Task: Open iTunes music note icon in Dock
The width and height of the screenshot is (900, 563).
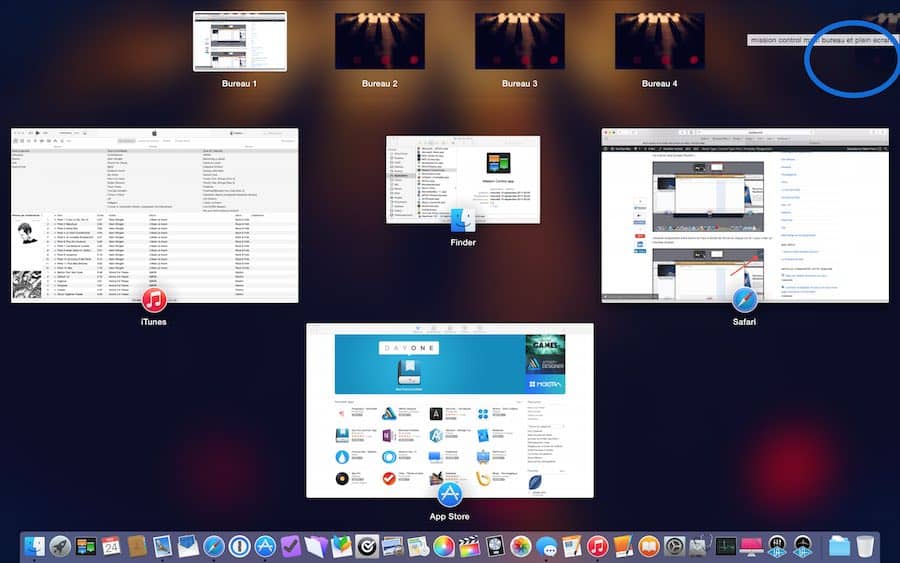Action: click(x=598, y=546)
